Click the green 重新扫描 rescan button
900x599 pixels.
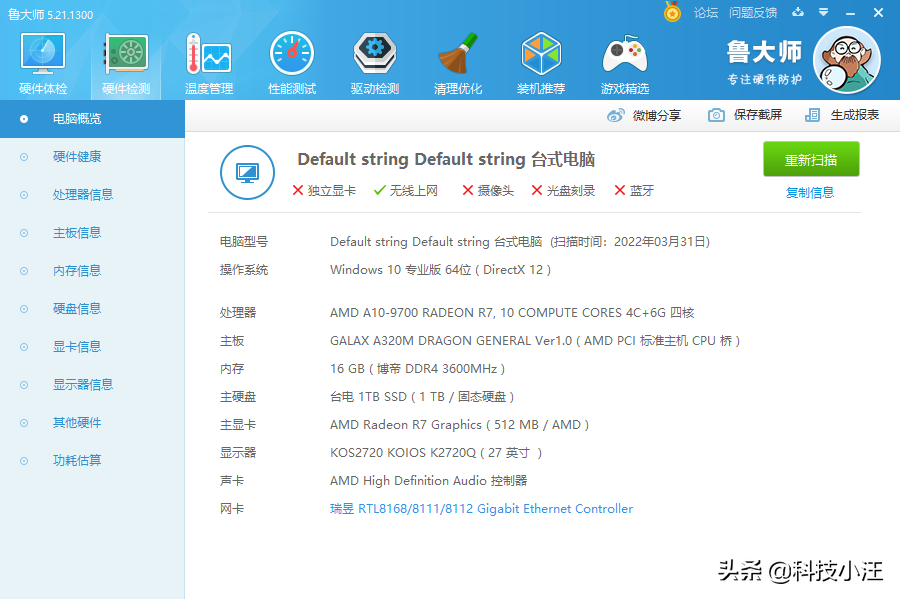click(811, 160)
